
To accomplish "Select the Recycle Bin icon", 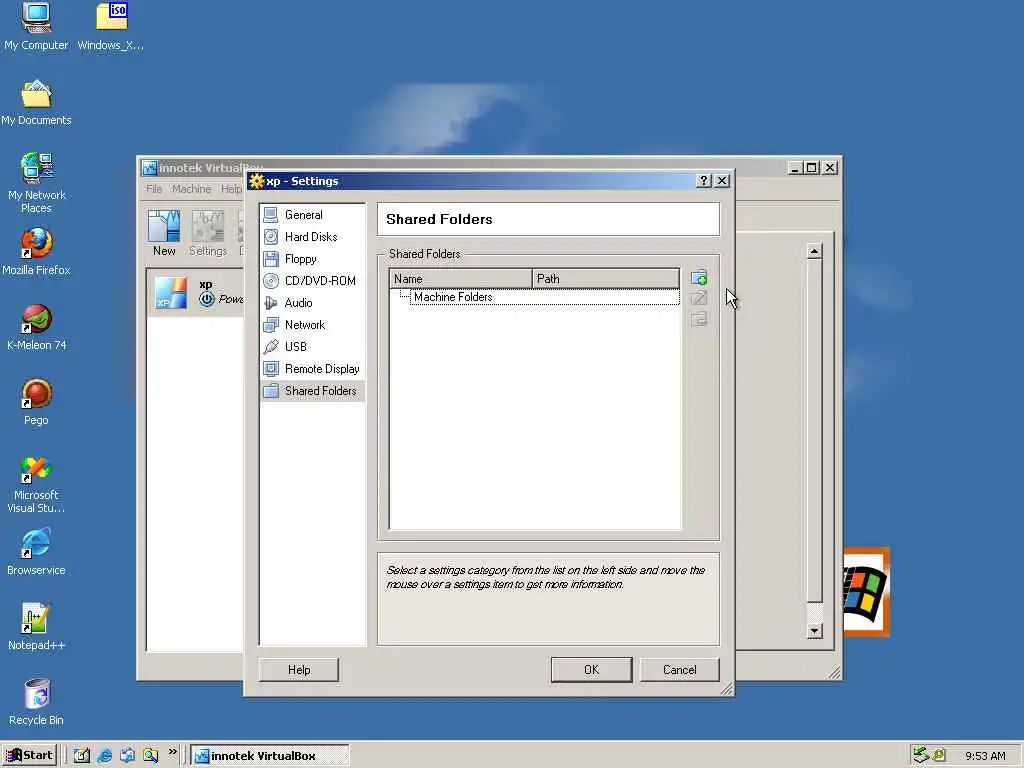I will coord(36,703).
